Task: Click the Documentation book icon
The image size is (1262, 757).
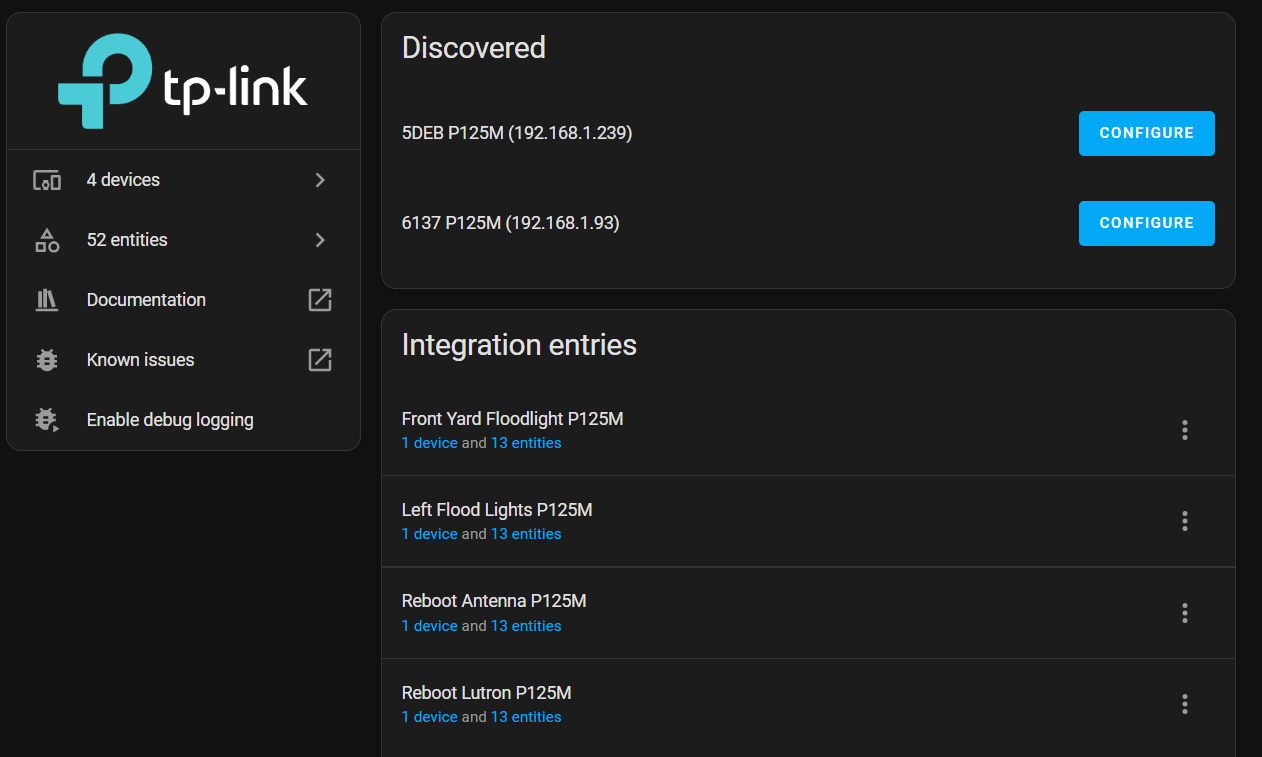Action: point(46,300)
